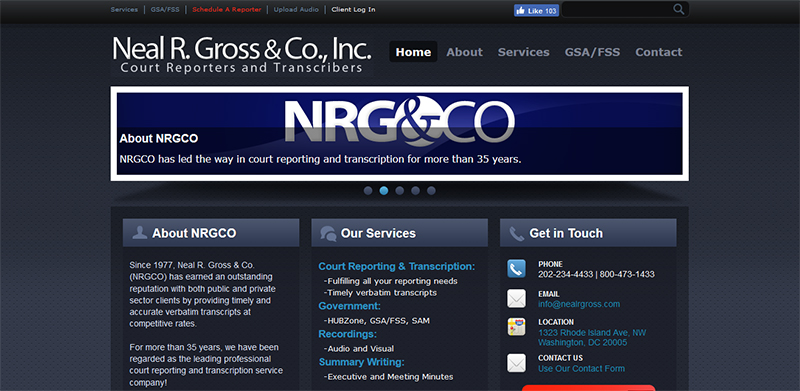Viewport: 800px width, 391px height.
Task: Click the search magnifier icon
Action: click(678, 9)
